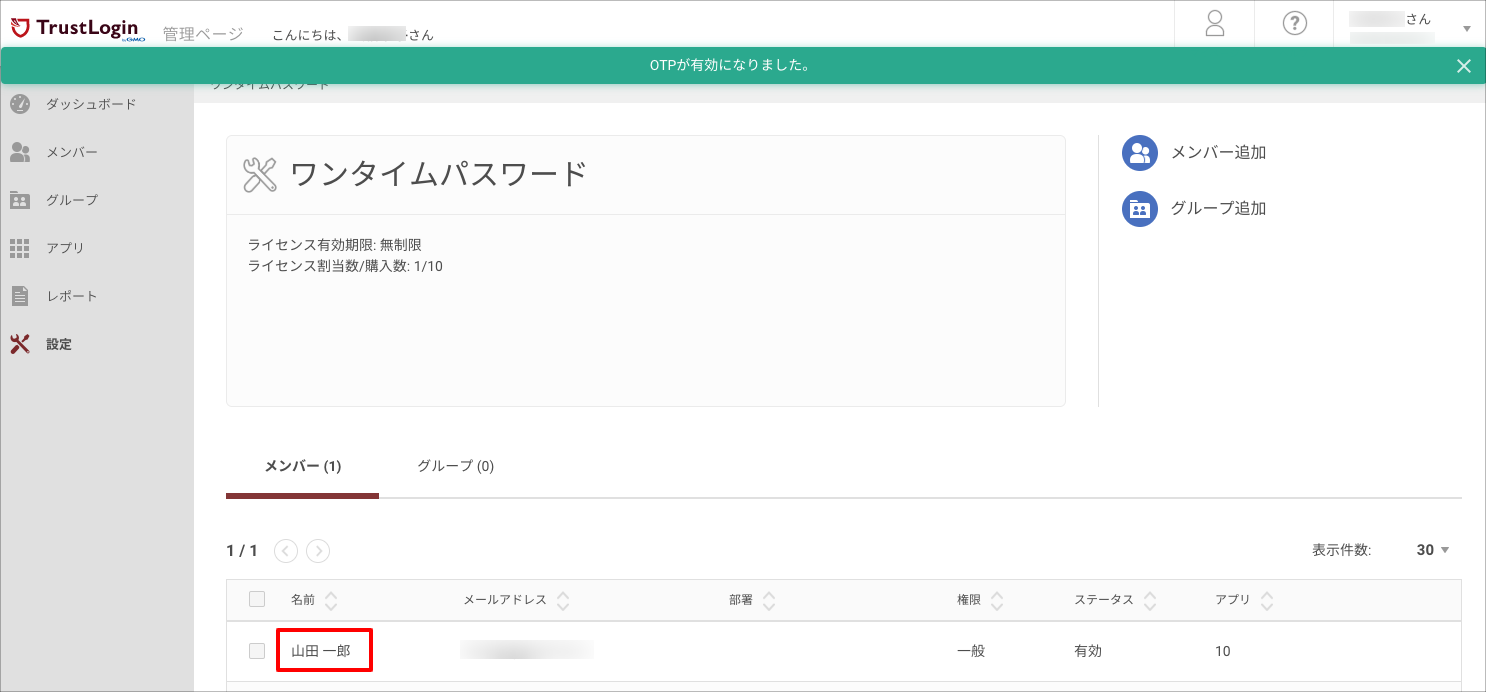Check the select-all checkbox in table header
The width and height of the screenshot is (1486, 692).
click(x=256, y=598)
